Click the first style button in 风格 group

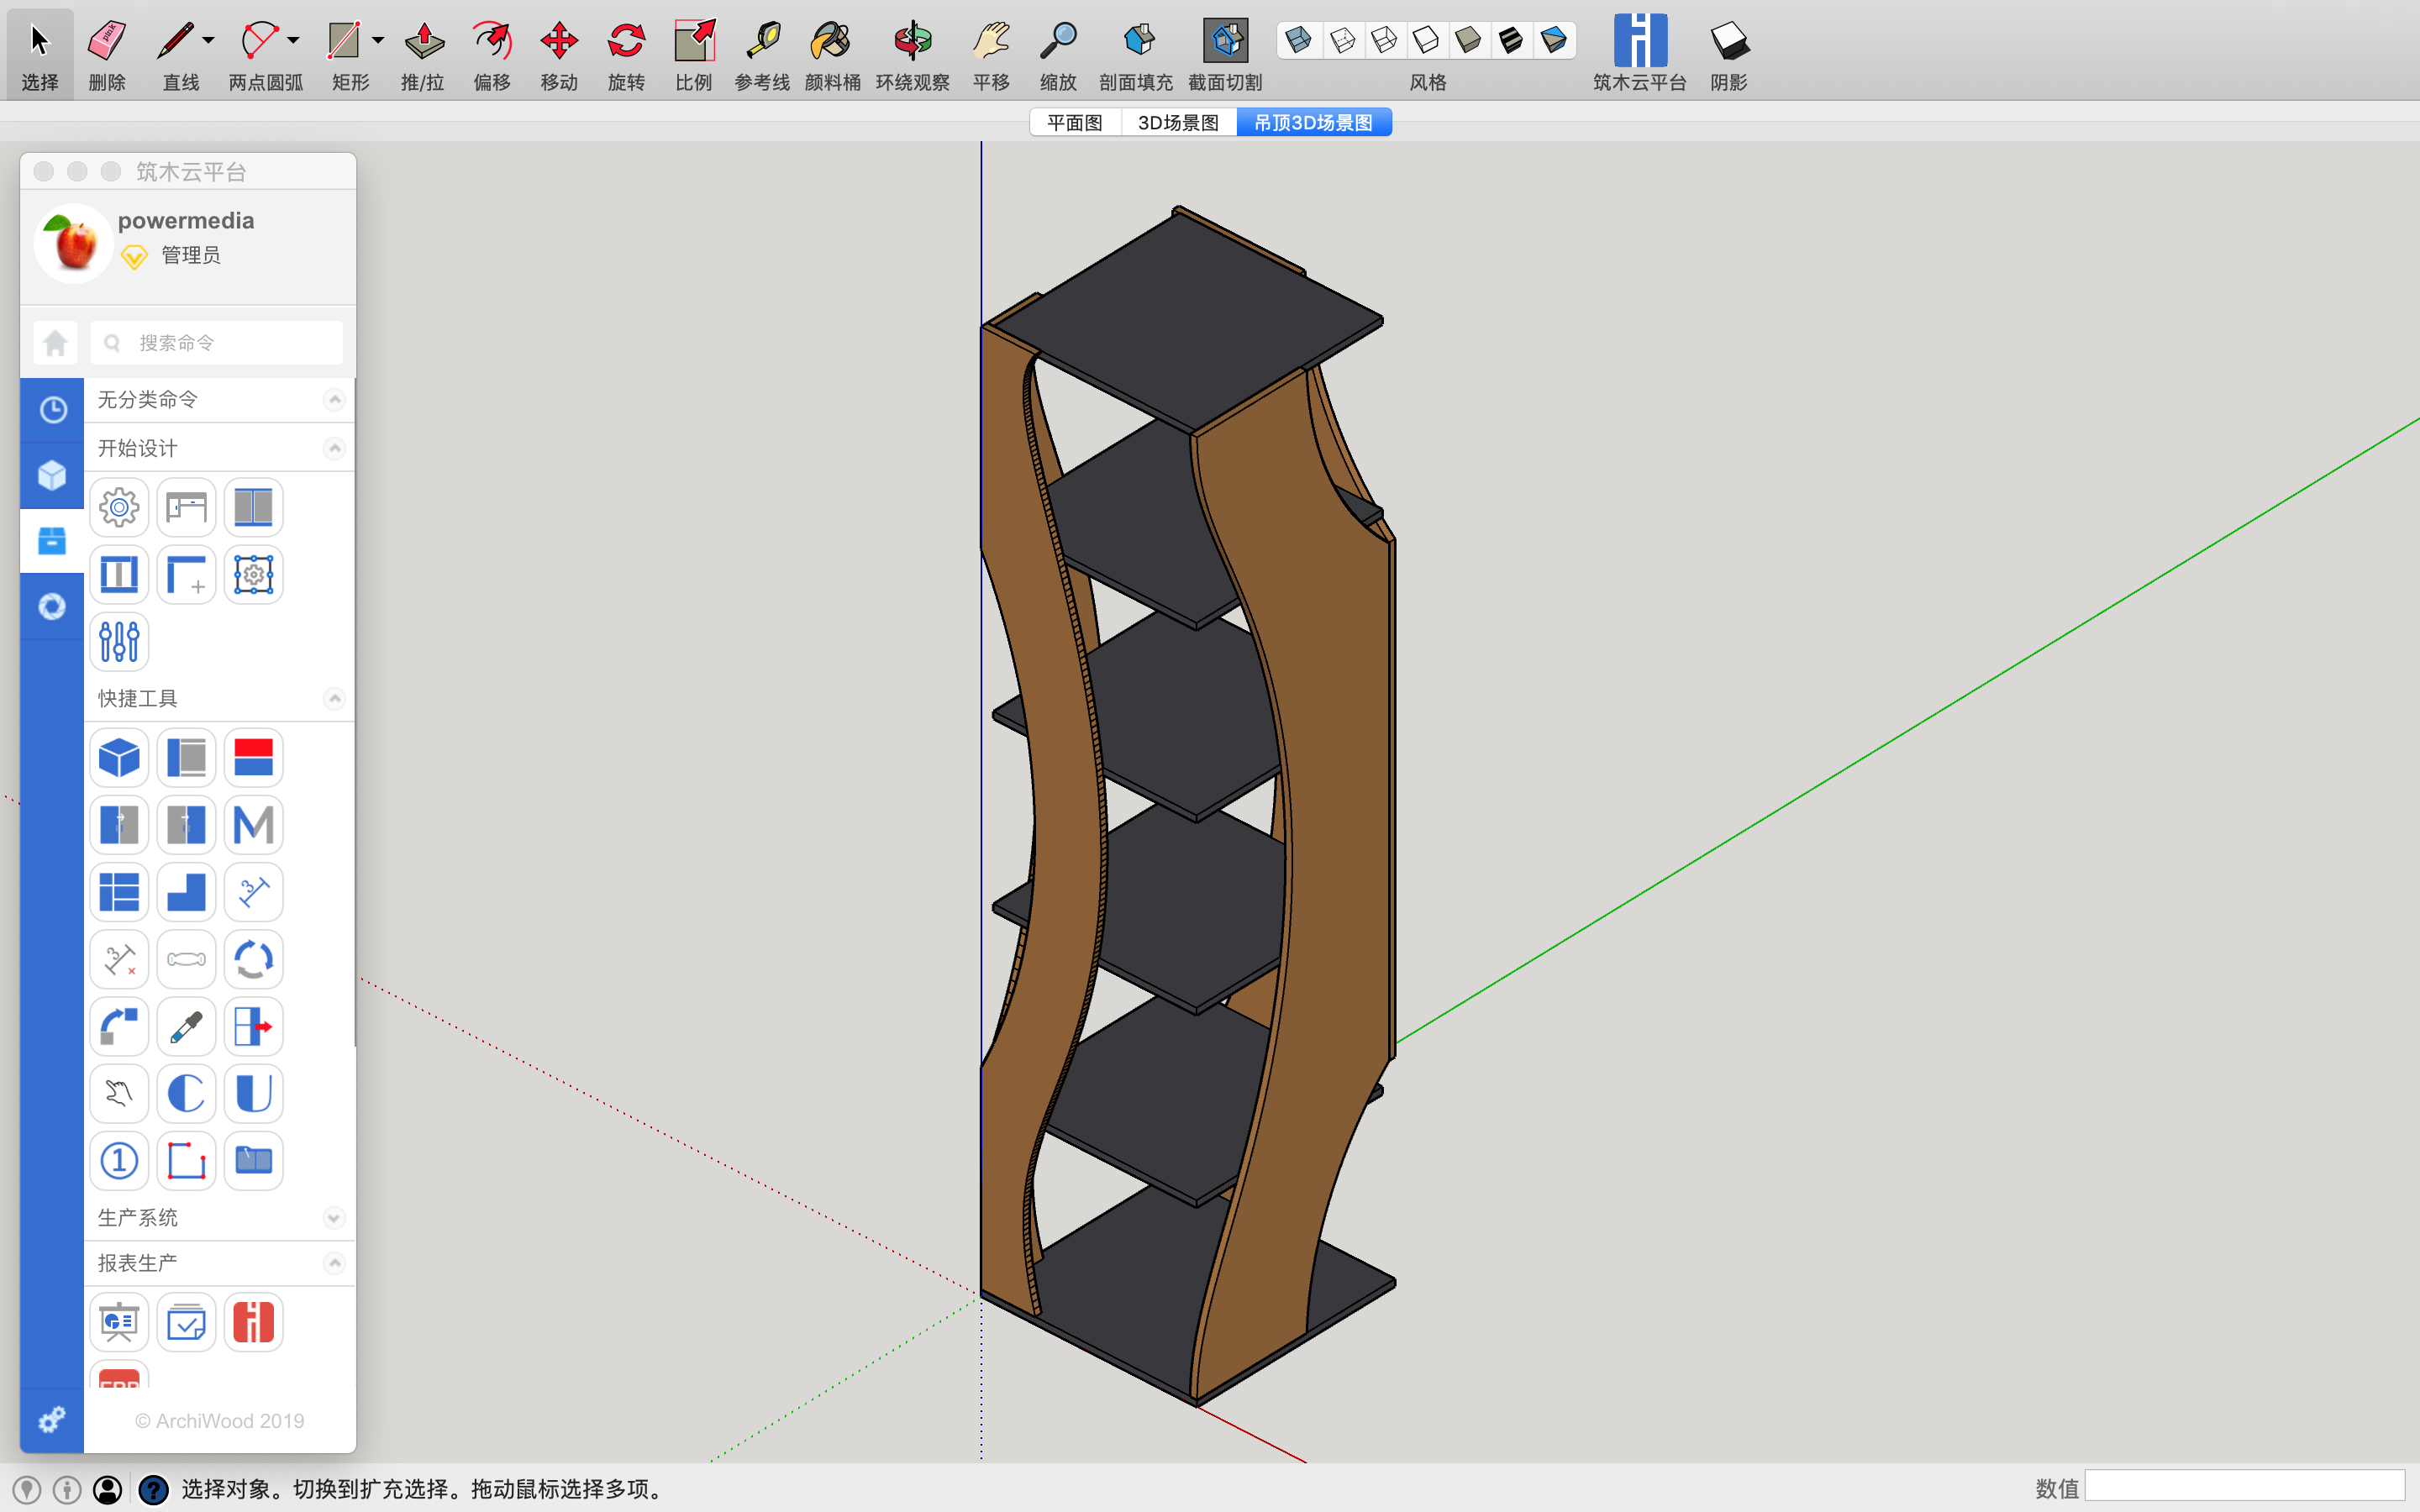click(1299, 40)
